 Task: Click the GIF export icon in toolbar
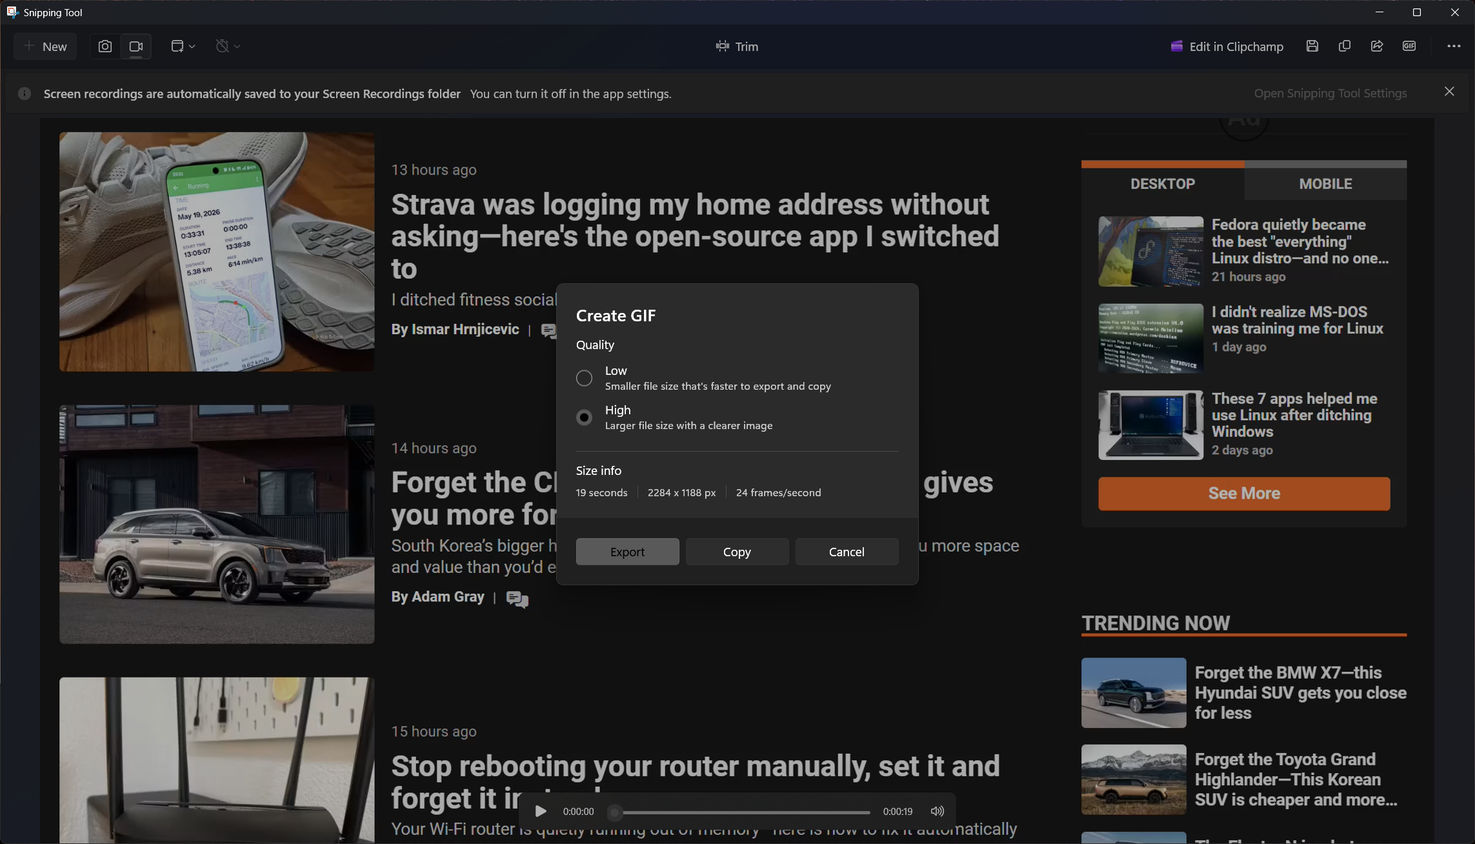(x=1409, y=46)
